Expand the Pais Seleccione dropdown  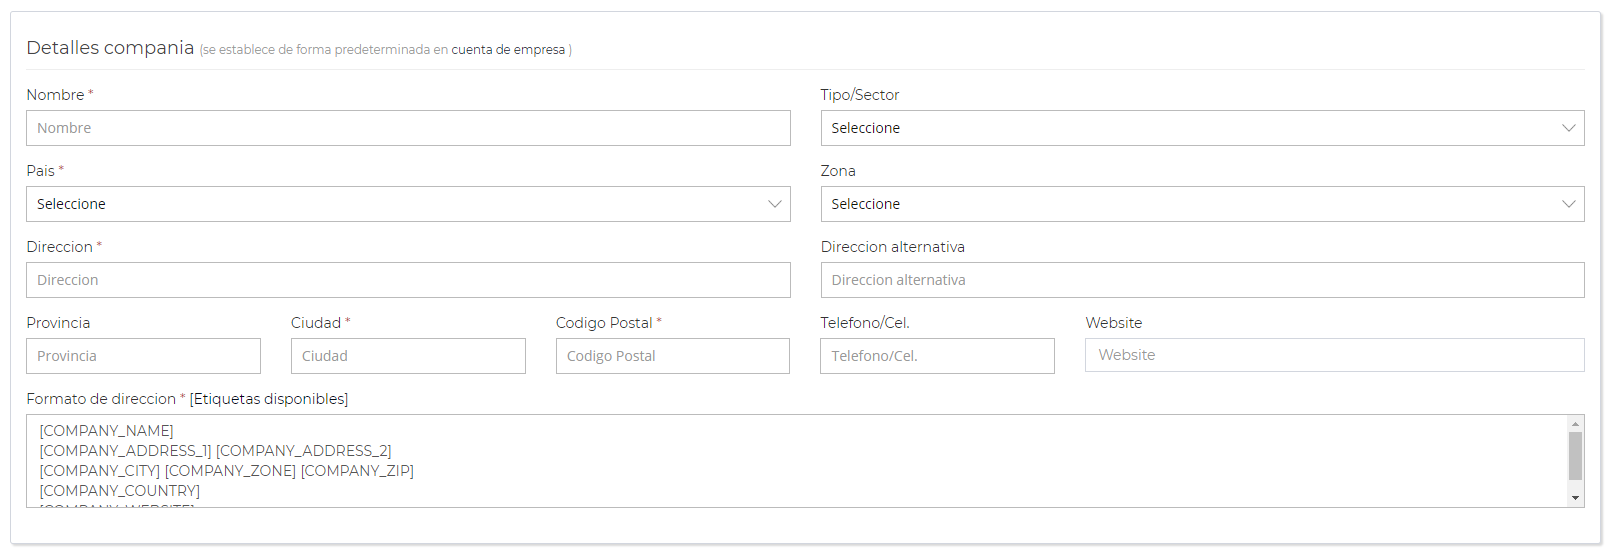(408, 204)
